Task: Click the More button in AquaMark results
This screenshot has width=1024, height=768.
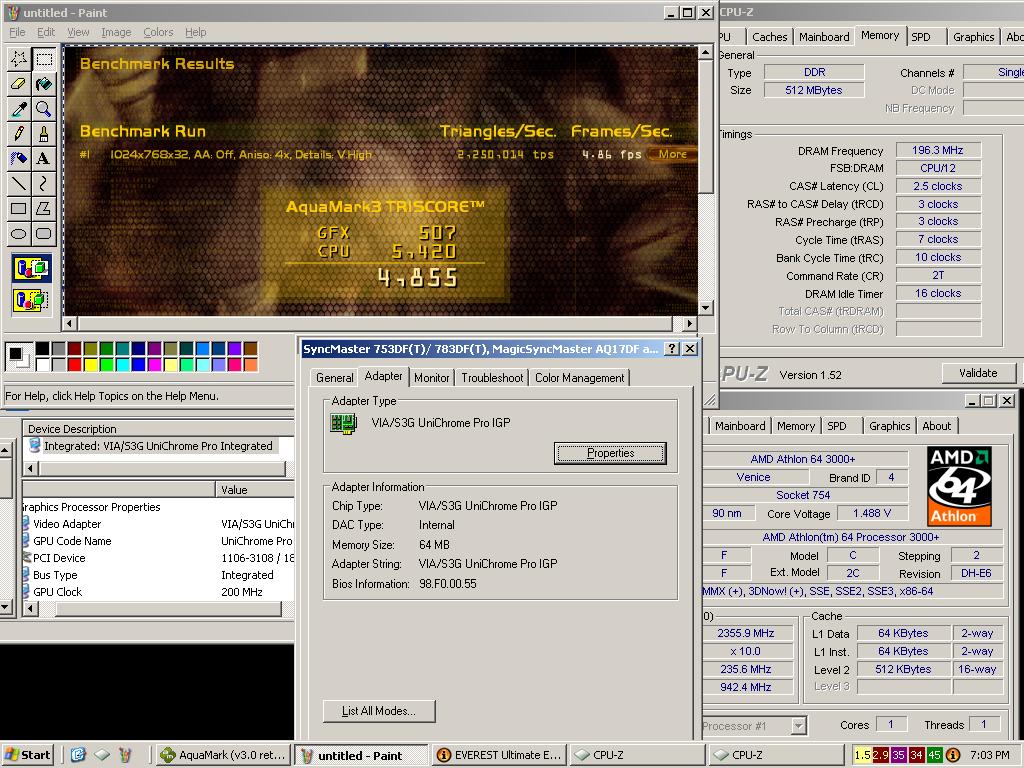Action: tap(672, 154)
